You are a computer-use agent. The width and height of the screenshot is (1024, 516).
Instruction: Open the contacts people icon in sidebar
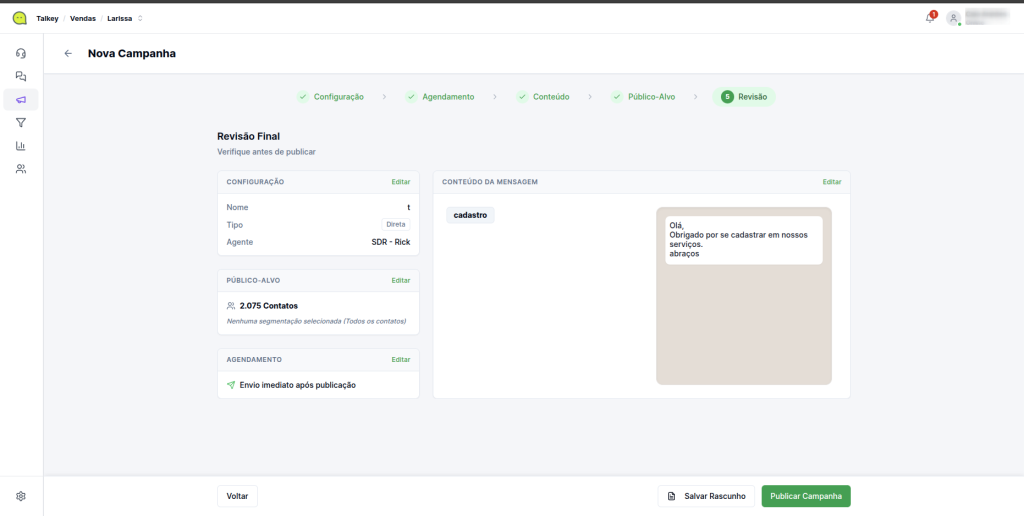(21, 169)
